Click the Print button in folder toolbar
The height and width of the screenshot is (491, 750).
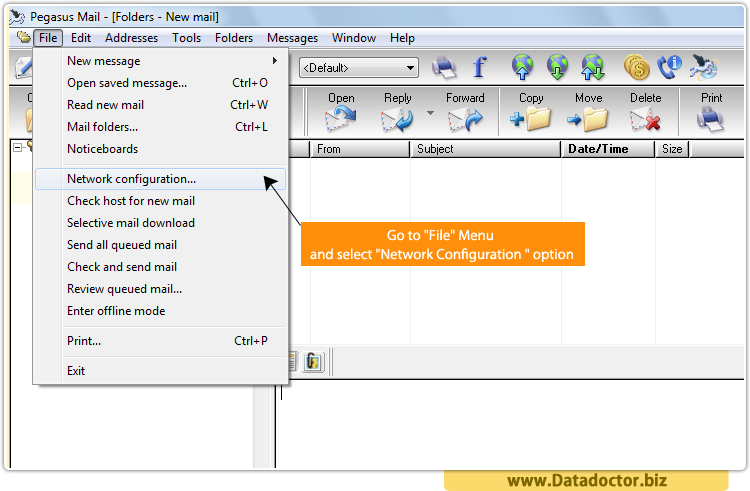point(711,112)
